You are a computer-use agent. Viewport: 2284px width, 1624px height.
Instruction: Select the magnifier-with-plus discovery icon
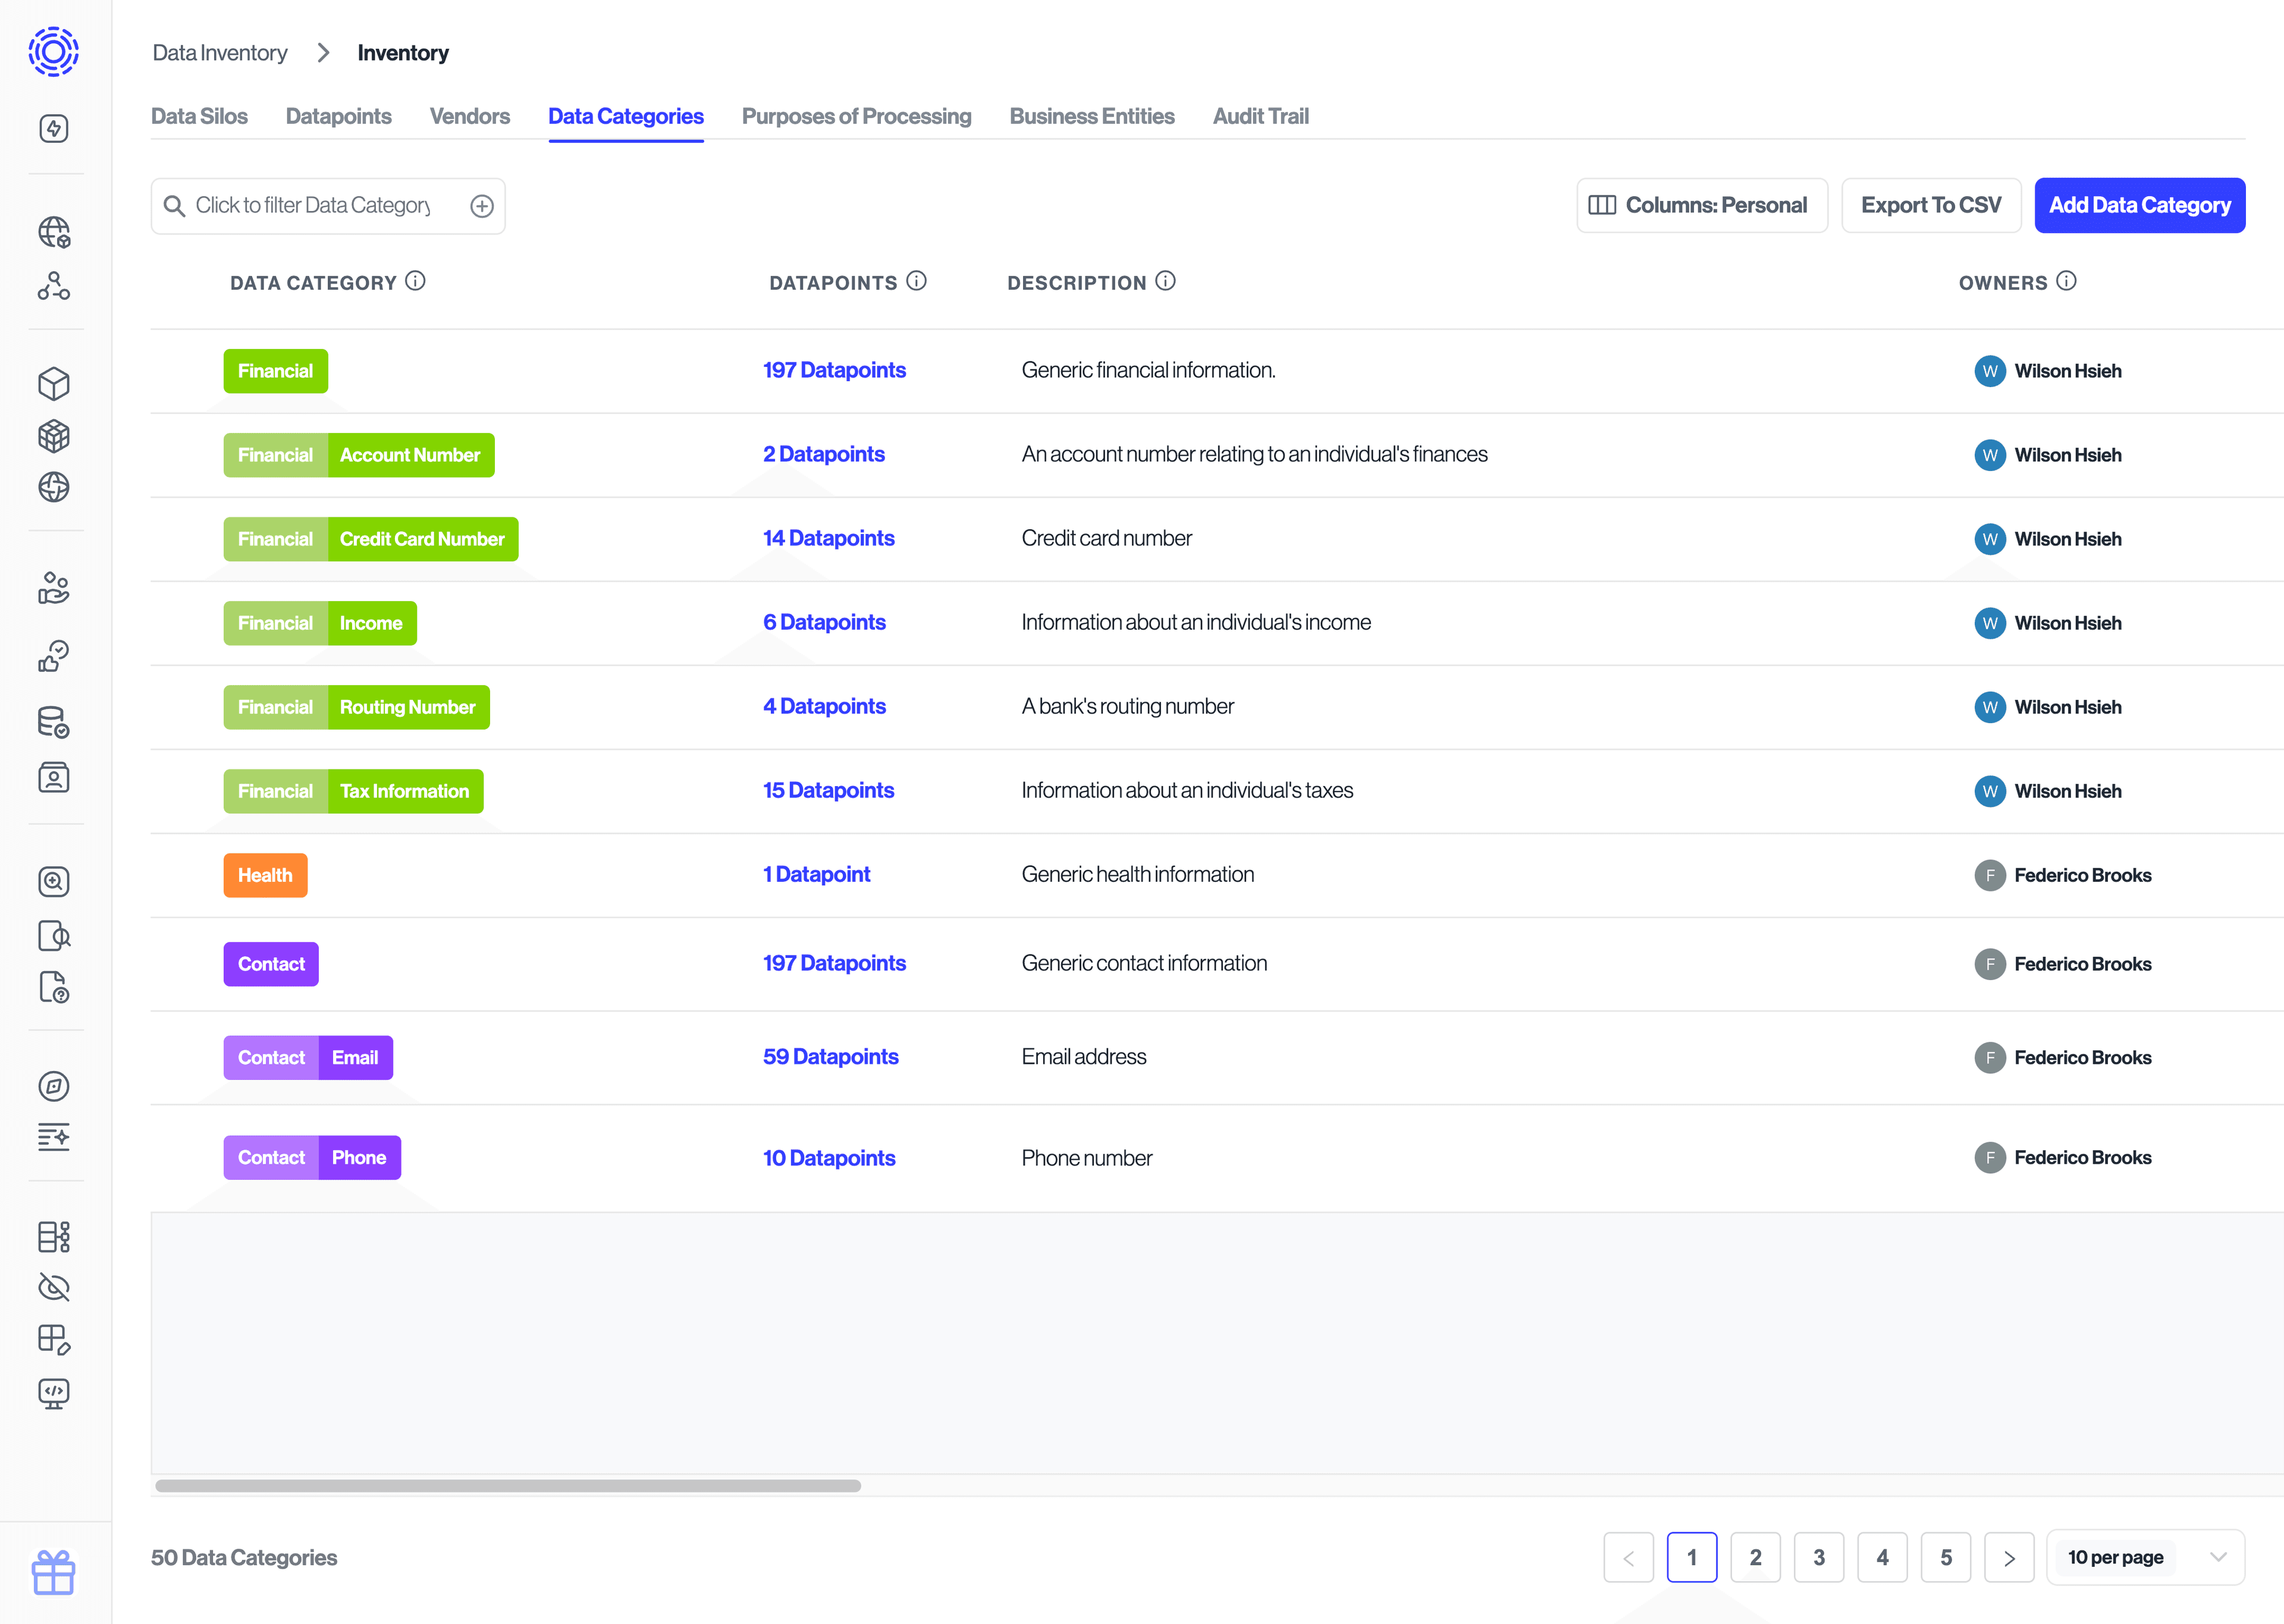click(x=55, y=882)
